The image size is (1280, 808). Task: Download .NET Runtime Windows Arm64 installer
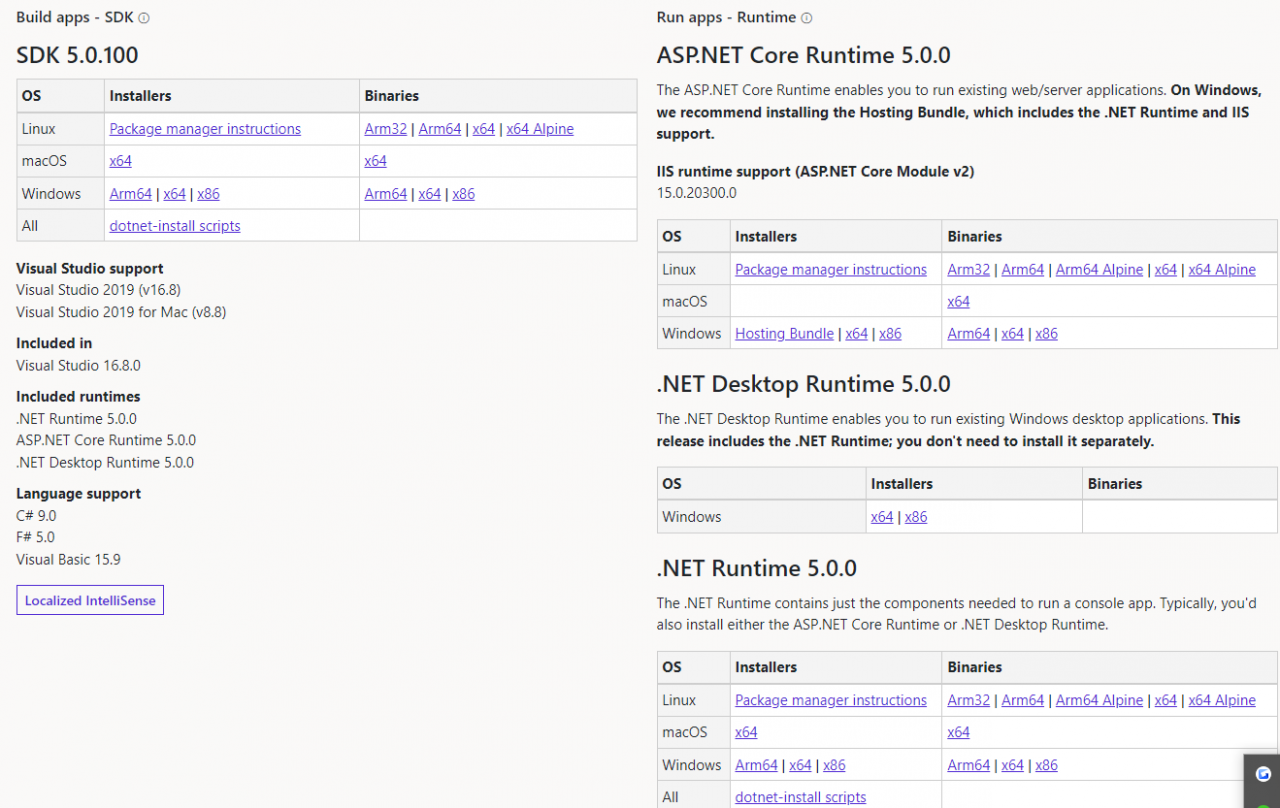(757, 765)
